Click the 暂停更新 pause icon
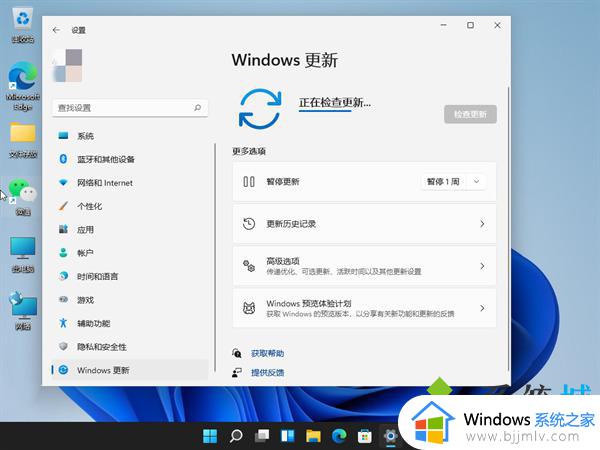Image resolution: width=600 pixels, height=450 pixels. [x=249, y=182]
